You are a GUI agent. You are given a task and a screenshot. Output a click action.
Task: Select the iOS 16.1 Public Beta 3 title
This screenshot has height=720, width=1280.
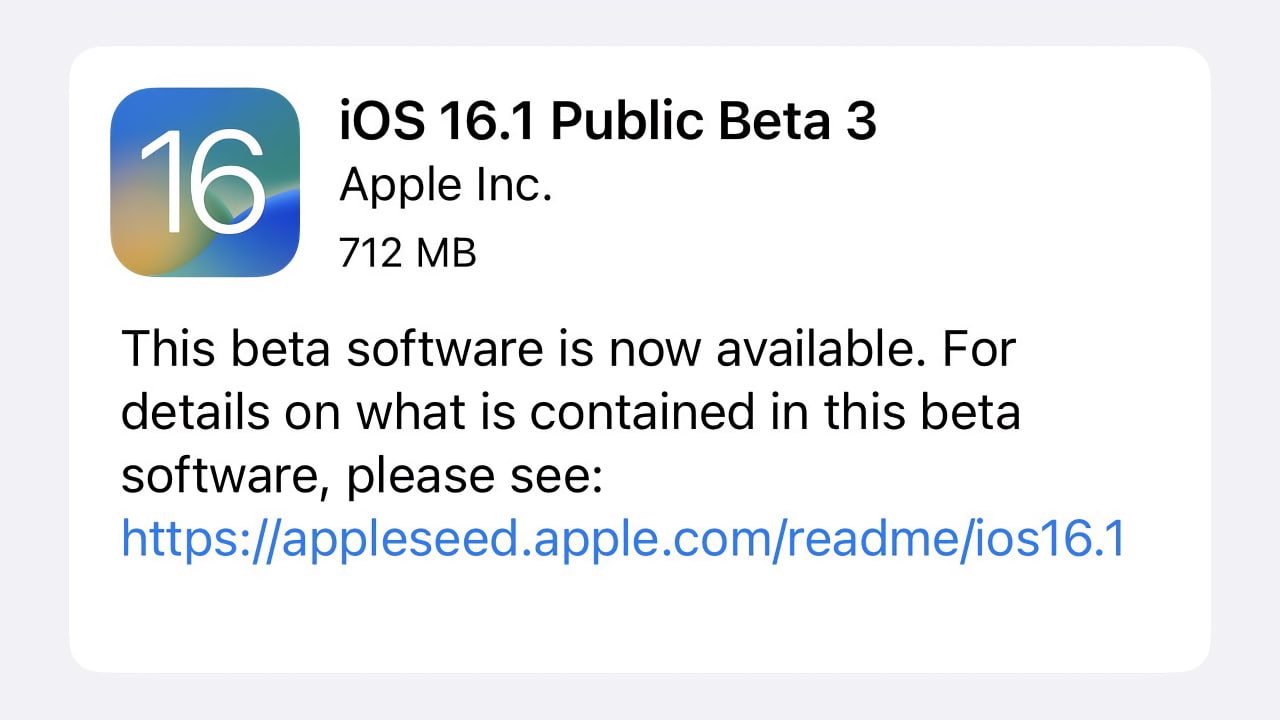(608, 122)
